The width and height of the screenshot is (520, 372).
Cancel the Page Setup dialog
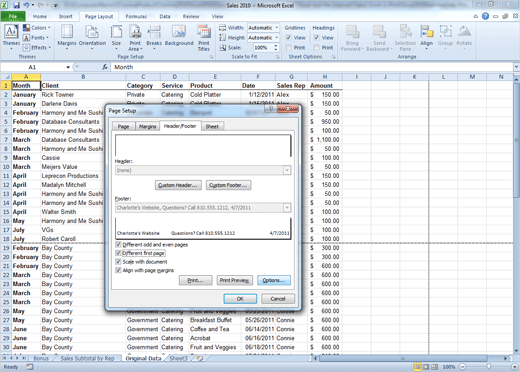pos(278,299)
